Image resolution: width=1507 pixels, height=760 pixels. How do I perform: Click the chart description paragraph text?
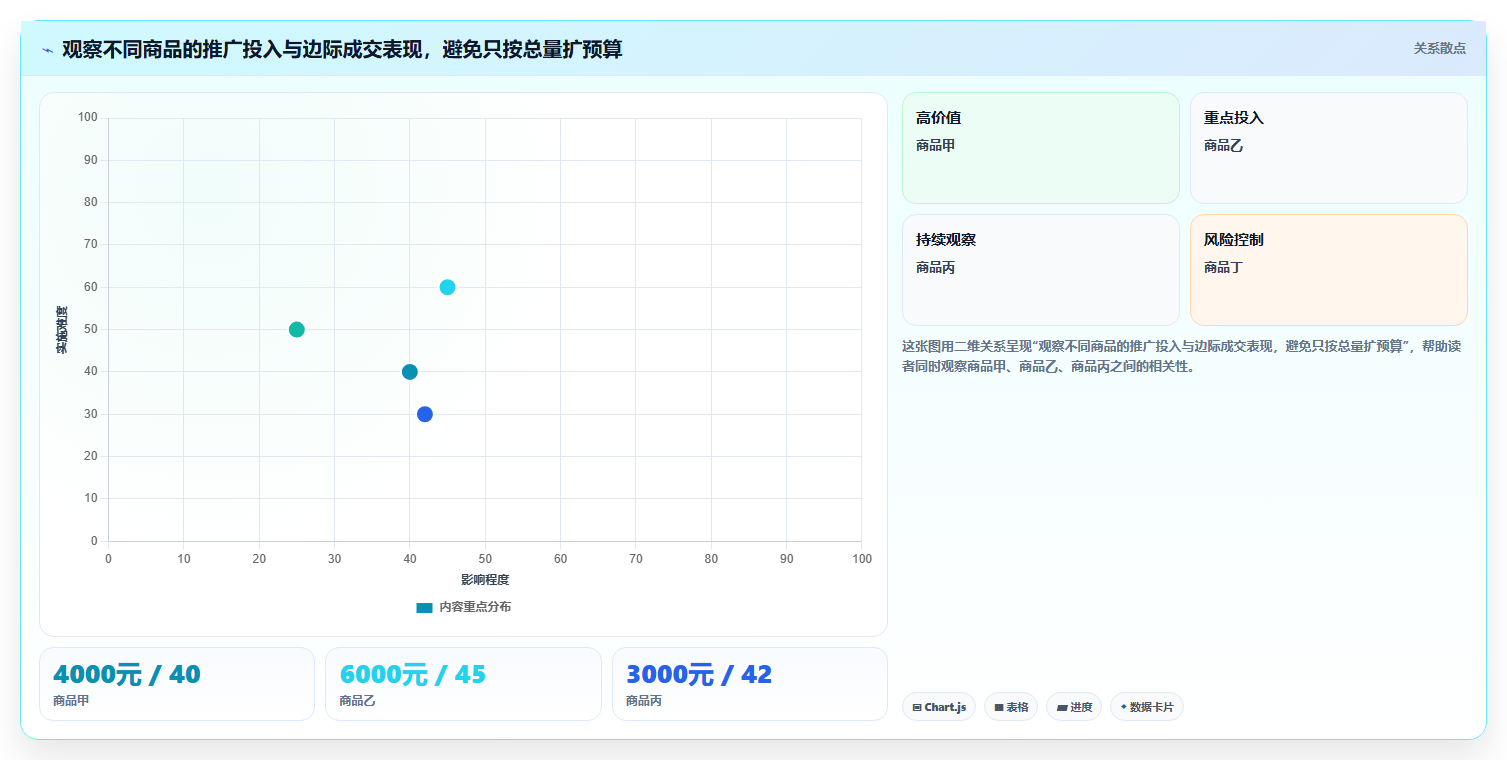click(1182, 356)
